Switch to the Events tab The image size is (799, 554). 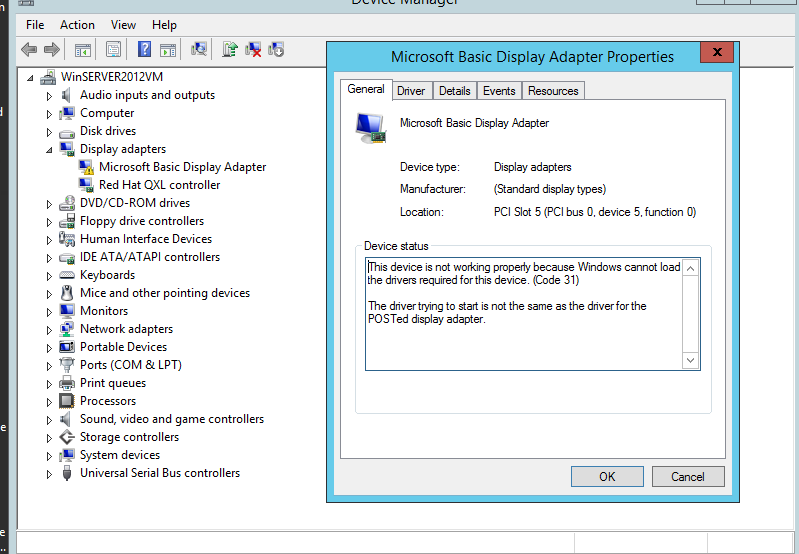[x=499, y=91]
